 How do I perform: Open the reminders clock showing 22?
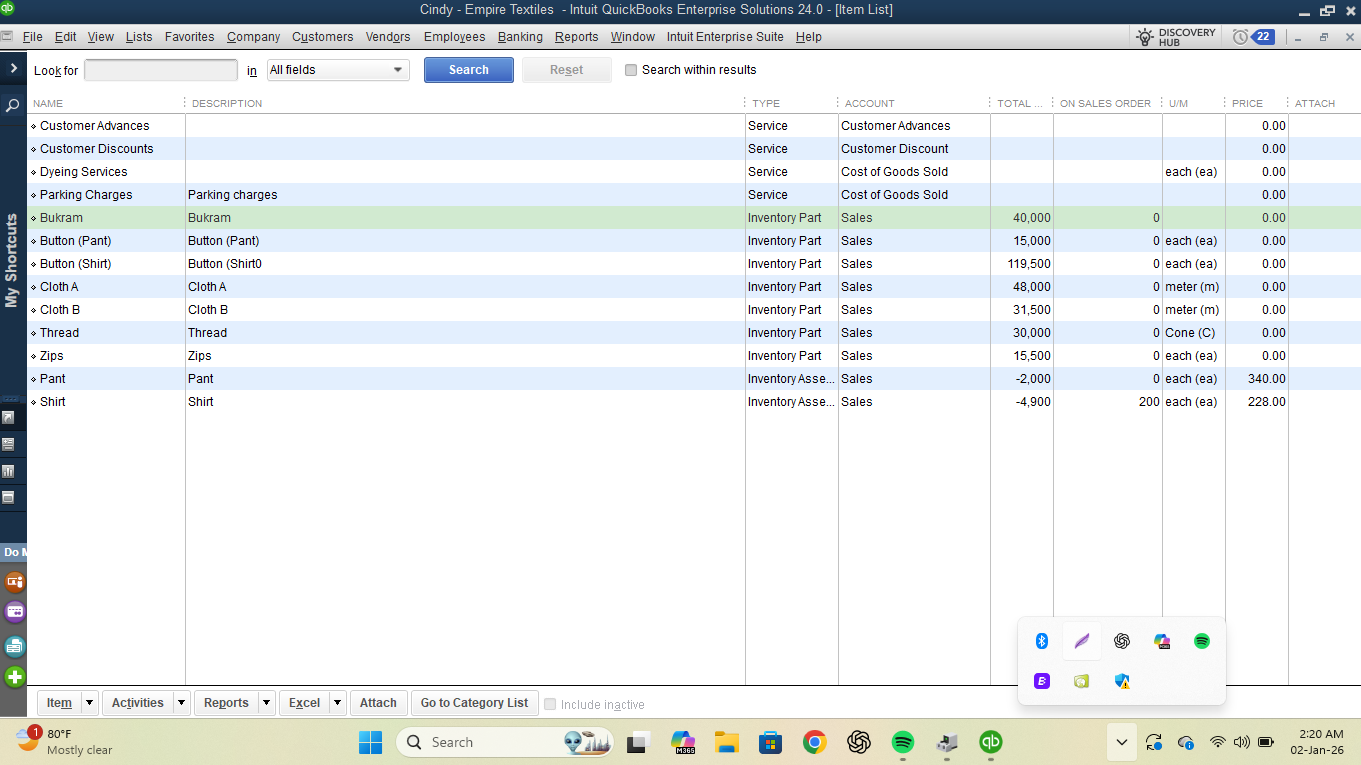pyautogui.click(x=1253, y=37)
